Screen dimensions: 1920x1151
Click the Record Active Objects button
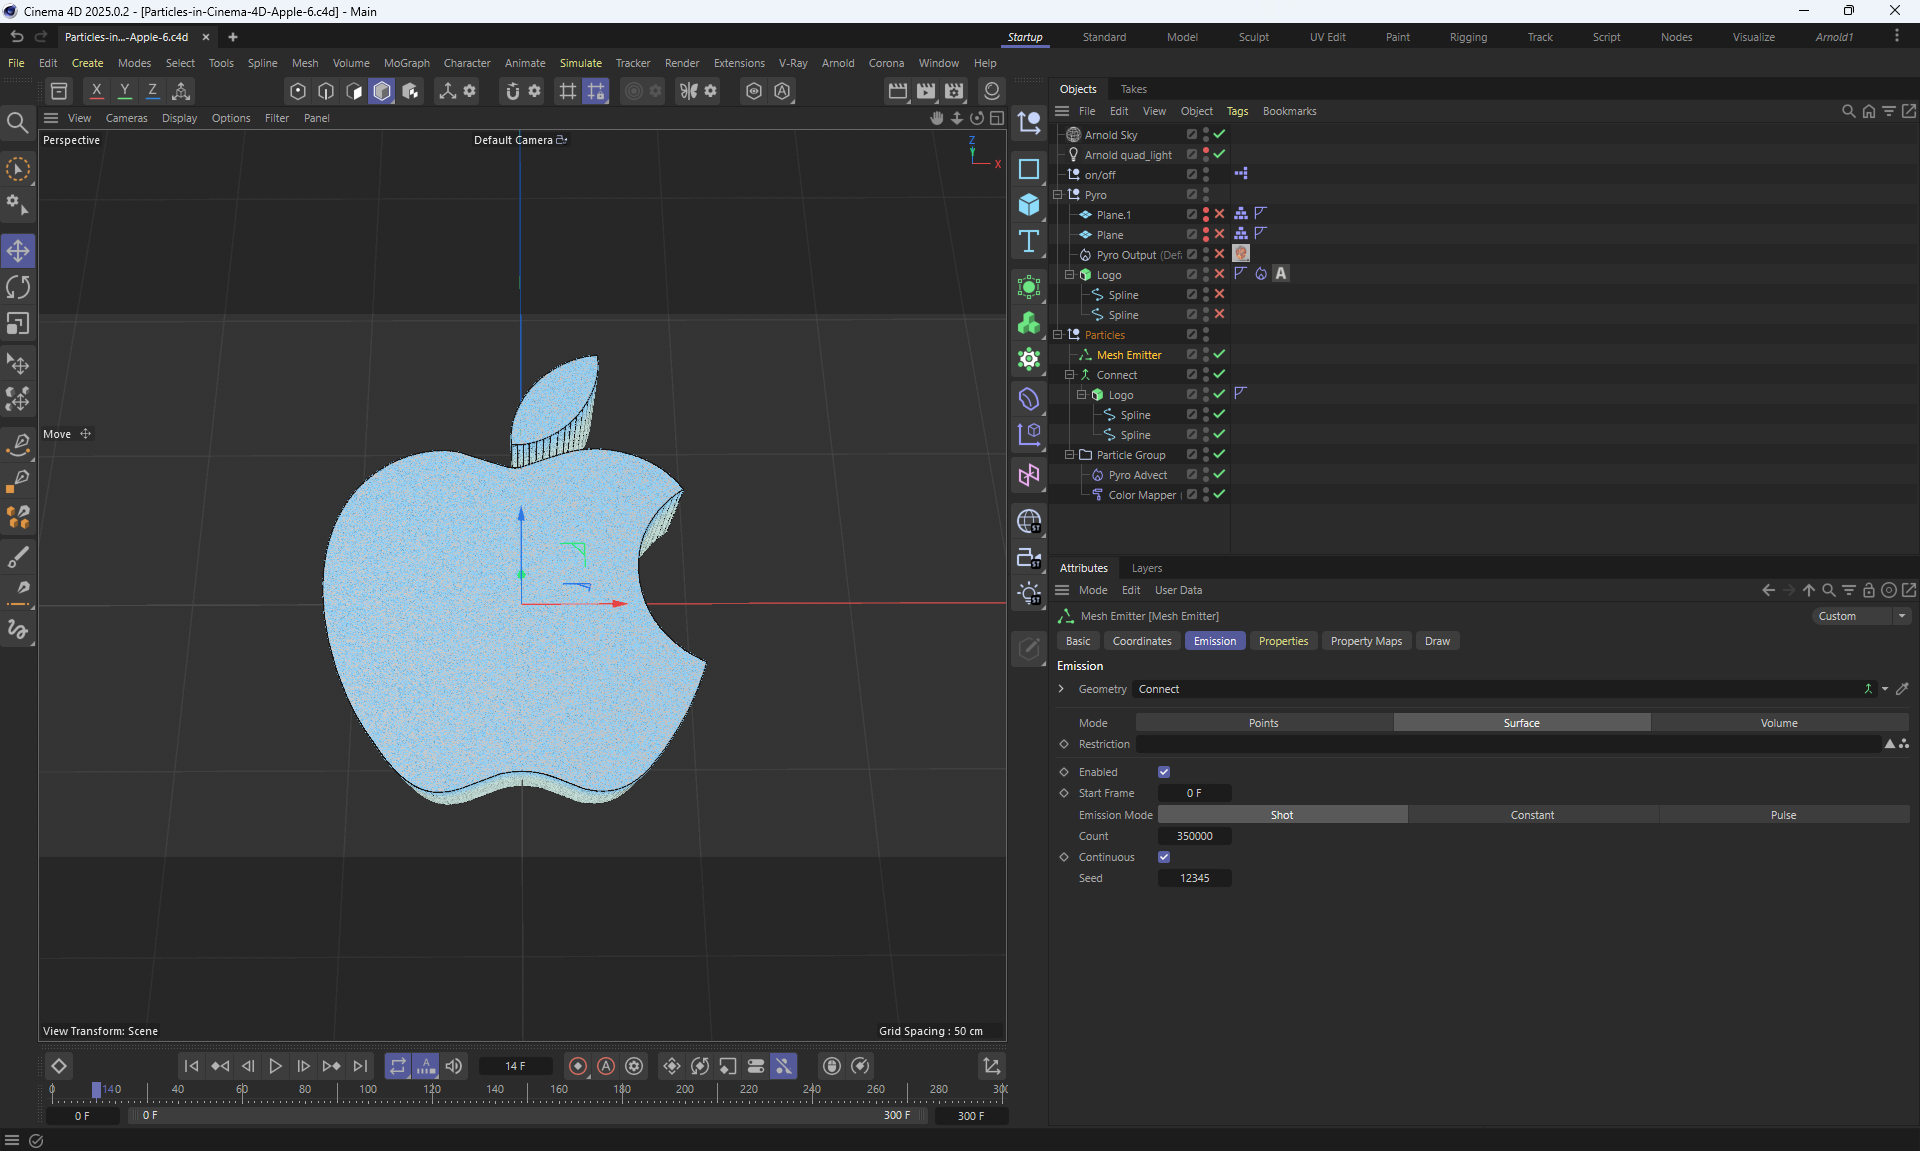578,1066
